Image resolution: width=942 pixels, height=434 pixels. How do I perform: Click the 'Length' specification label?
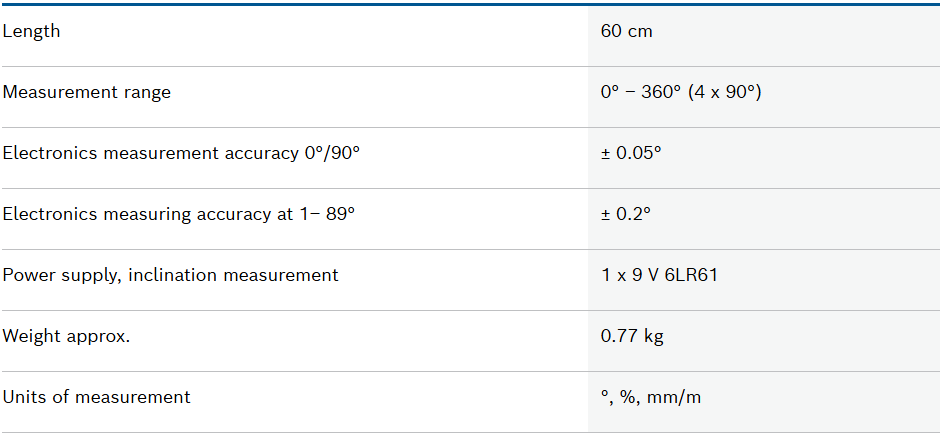[x=31, y=31]
